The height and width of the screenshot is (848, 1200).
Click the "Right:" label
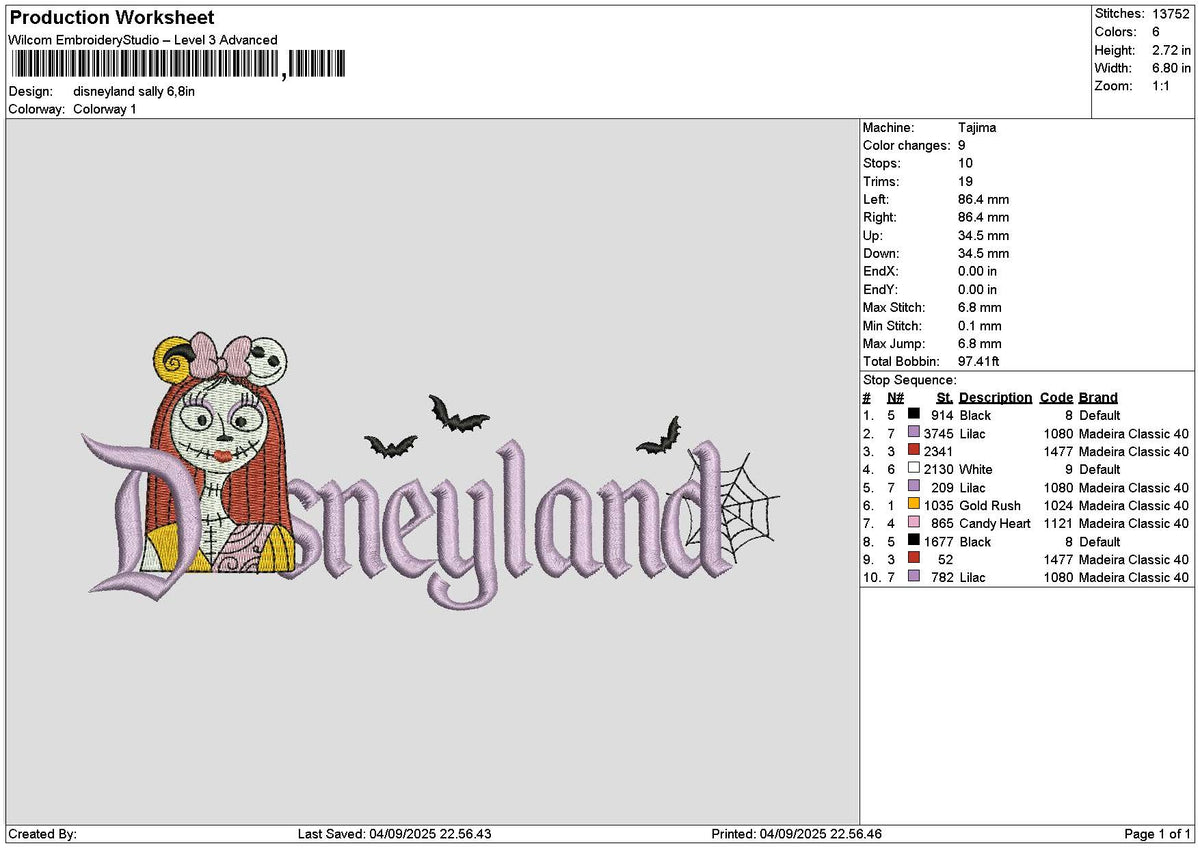pyautogui.click(x=880, y=217)
